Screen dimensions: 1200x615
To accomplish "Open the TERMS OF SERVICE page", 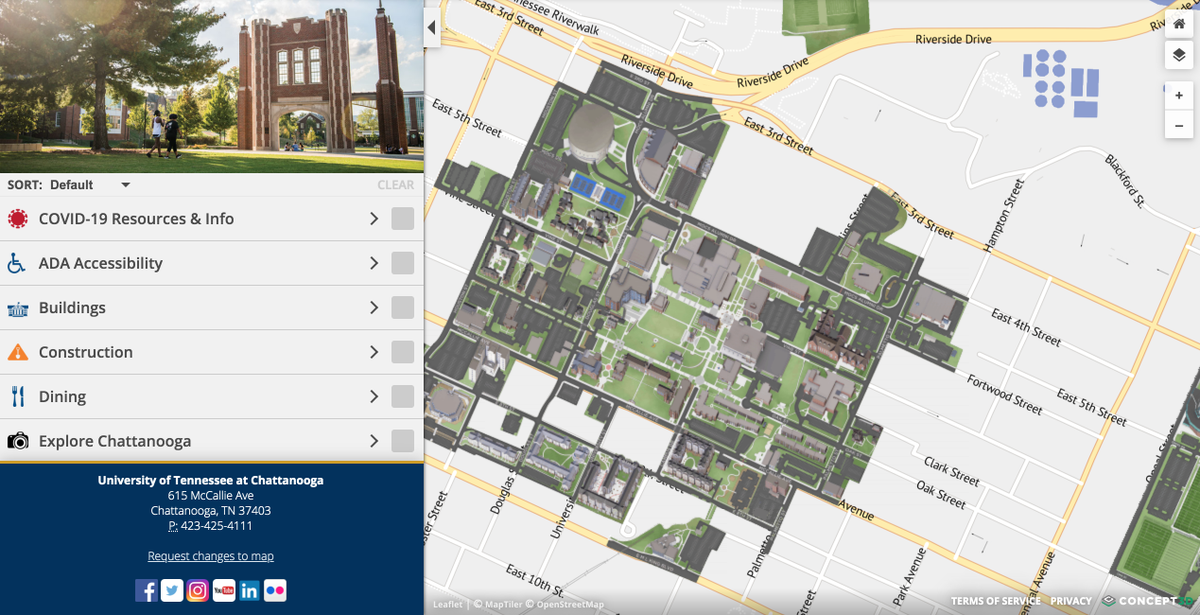I will point(996,600).
